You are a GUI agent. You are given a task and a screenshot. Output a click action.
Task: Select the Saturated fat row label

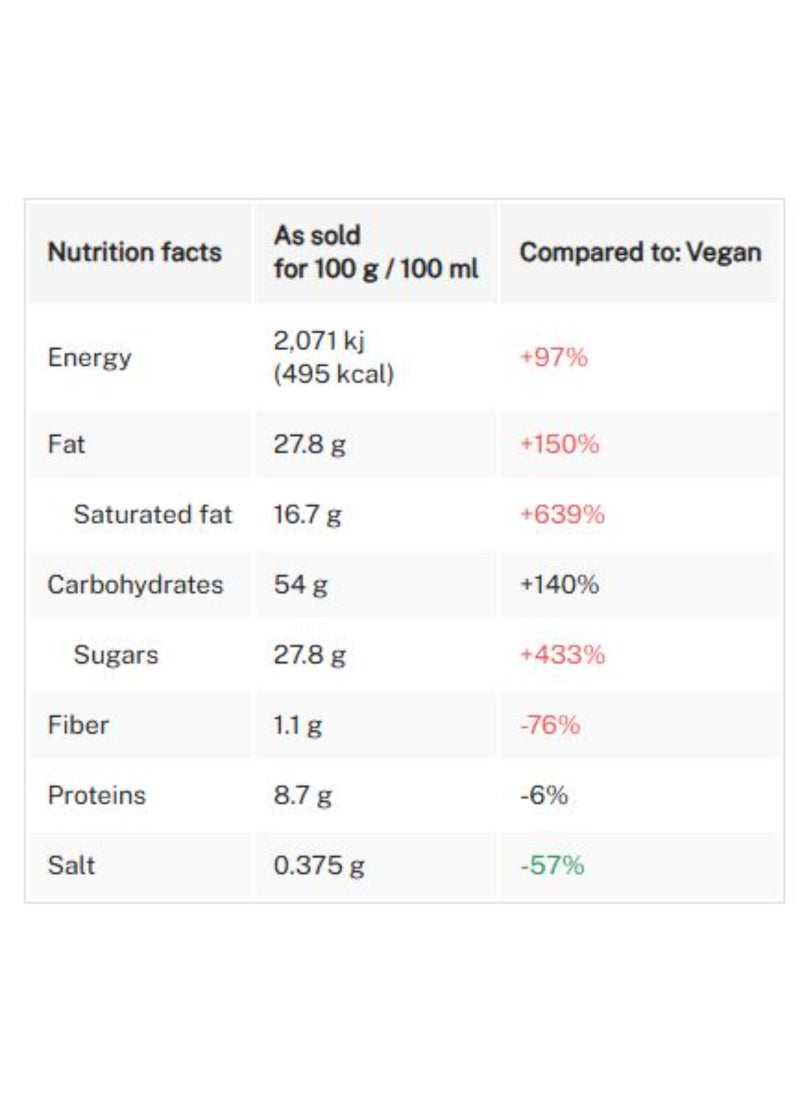tap(152, 514)
